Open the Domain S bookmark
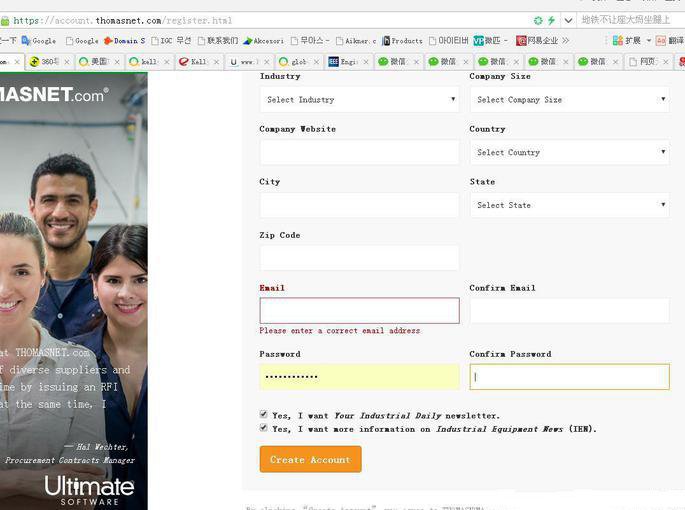The image size is (685, 510). [x=124, y=41]
